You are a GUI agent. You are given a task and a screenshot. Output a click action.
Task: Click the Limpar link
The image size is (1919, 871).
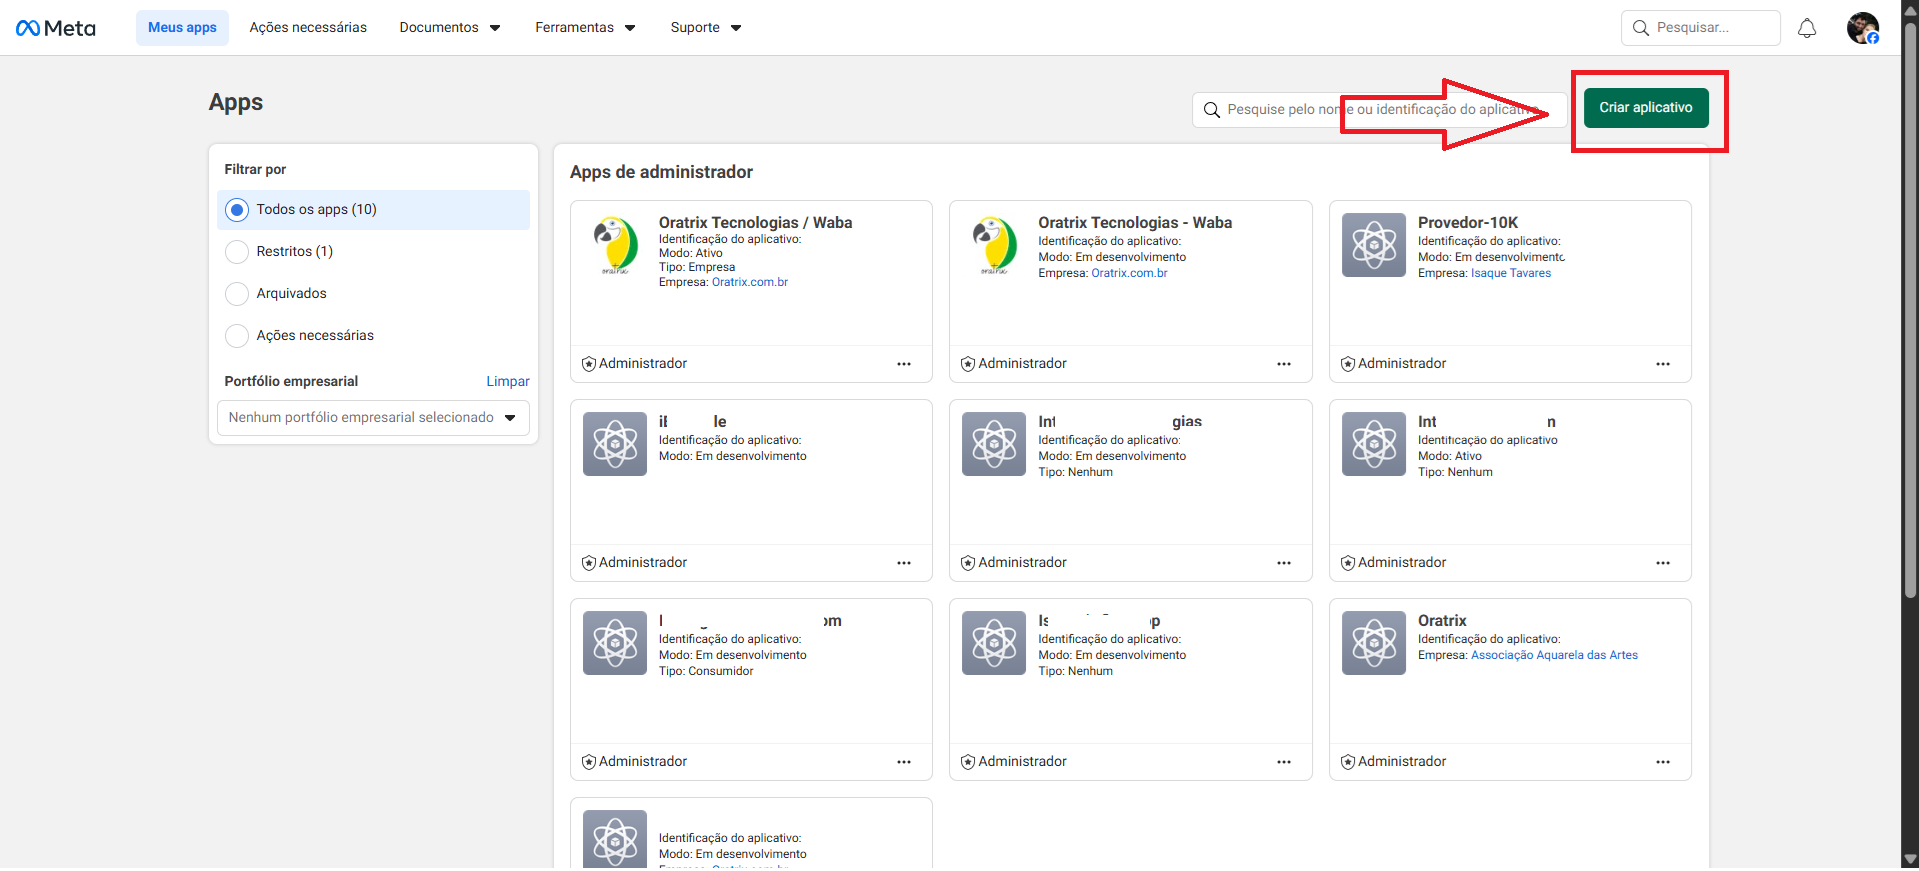507,382
